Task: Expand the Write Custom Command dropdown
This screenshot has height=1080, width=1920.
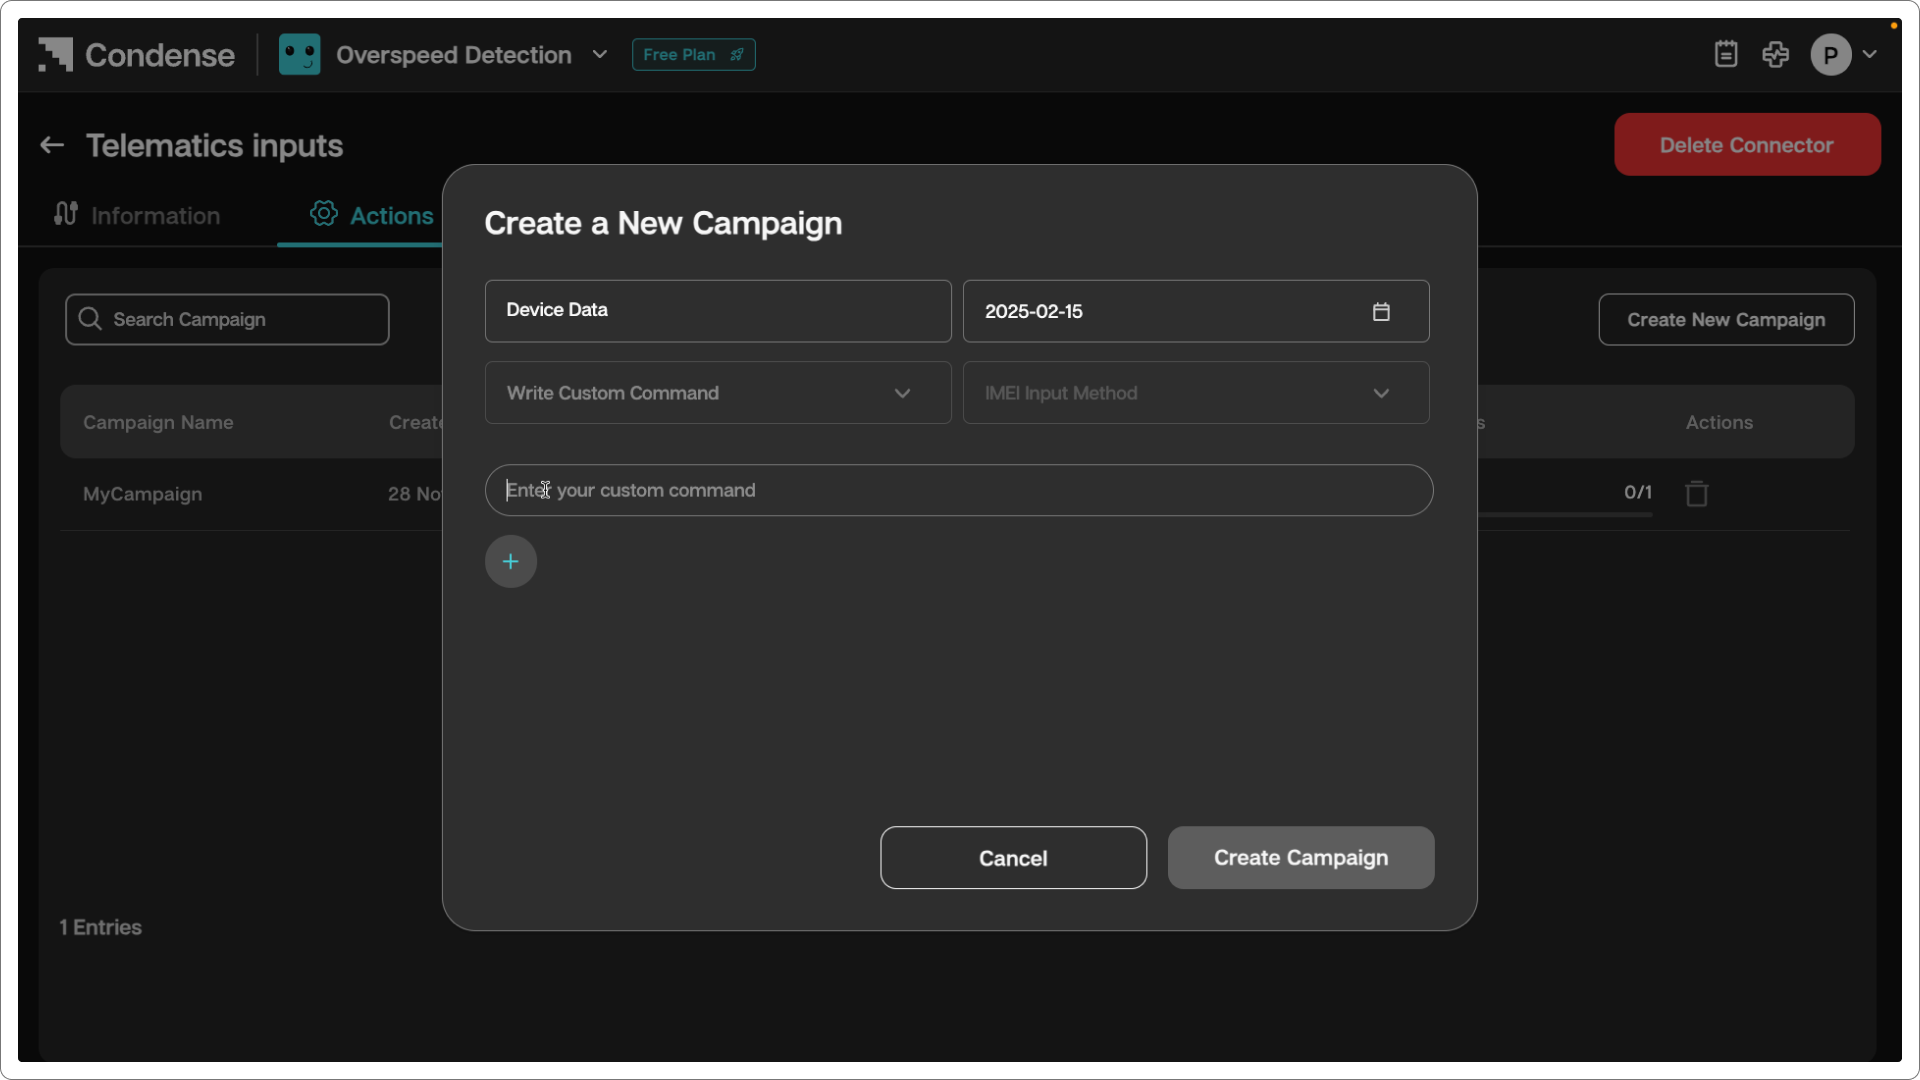Action: (717, 393)
